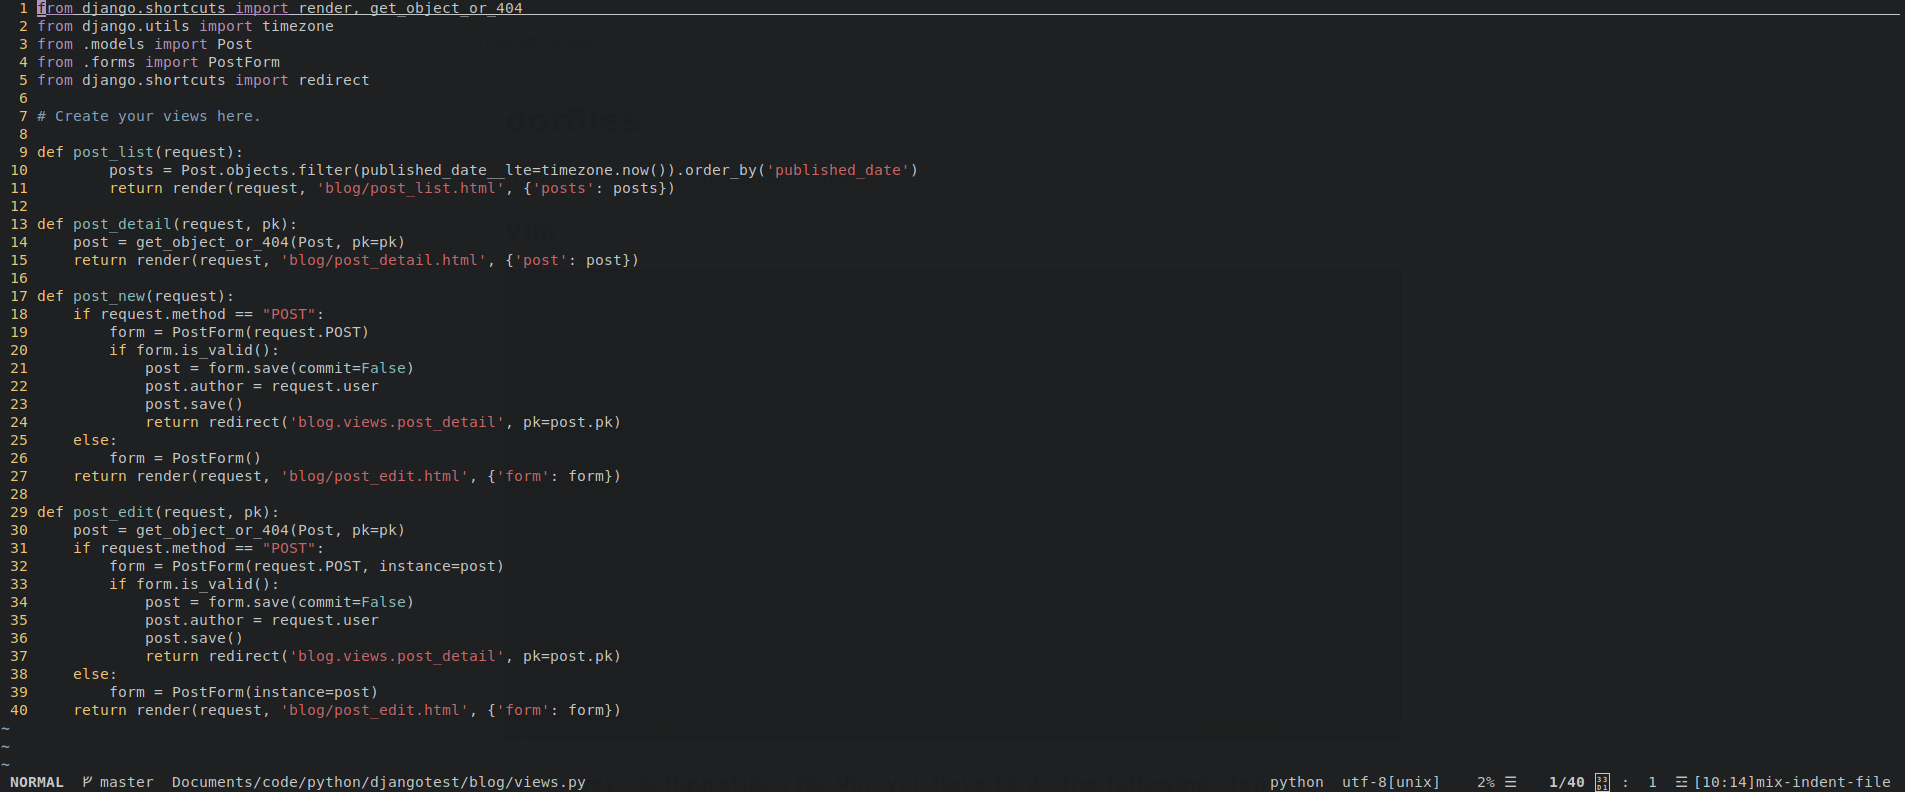Click the 'else:' keyword on line 38
The height and width of the screenshot is (792, 1905).
tap(95, 674)
